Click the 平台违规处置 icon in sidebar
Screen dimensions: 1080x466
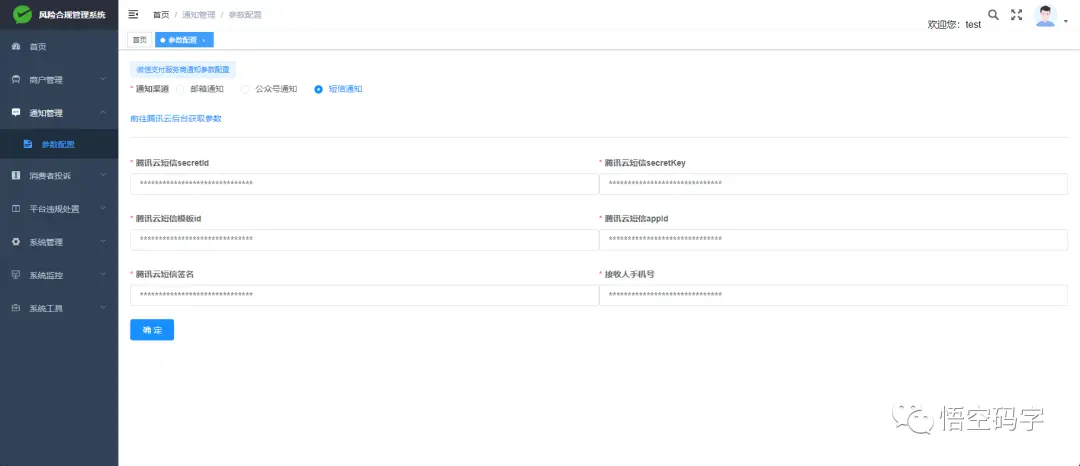17,209
